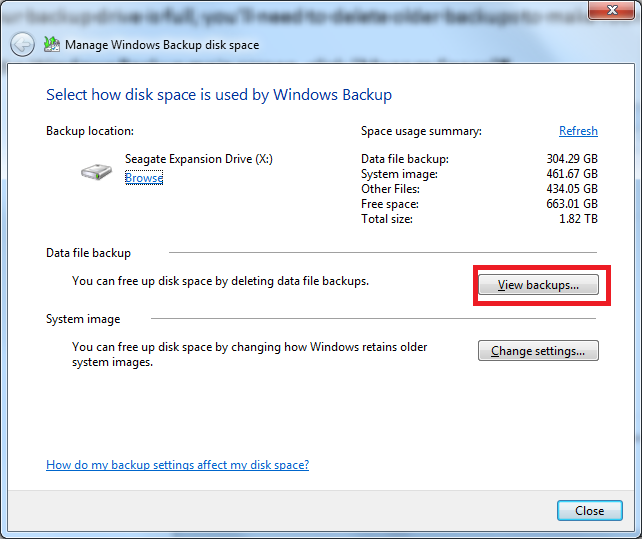Click the 304.29 GB data file backup value
642x539 pixels.
(572, 159)
